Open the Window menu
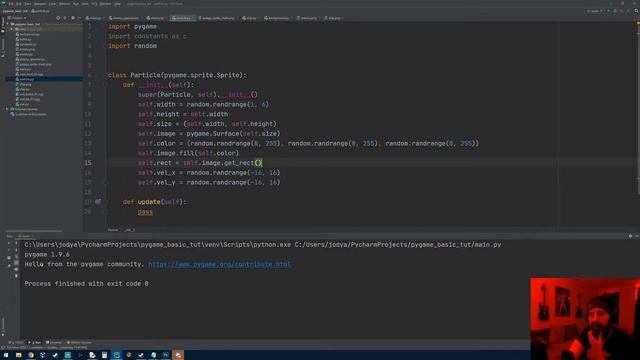 click(x=106, y=4)
